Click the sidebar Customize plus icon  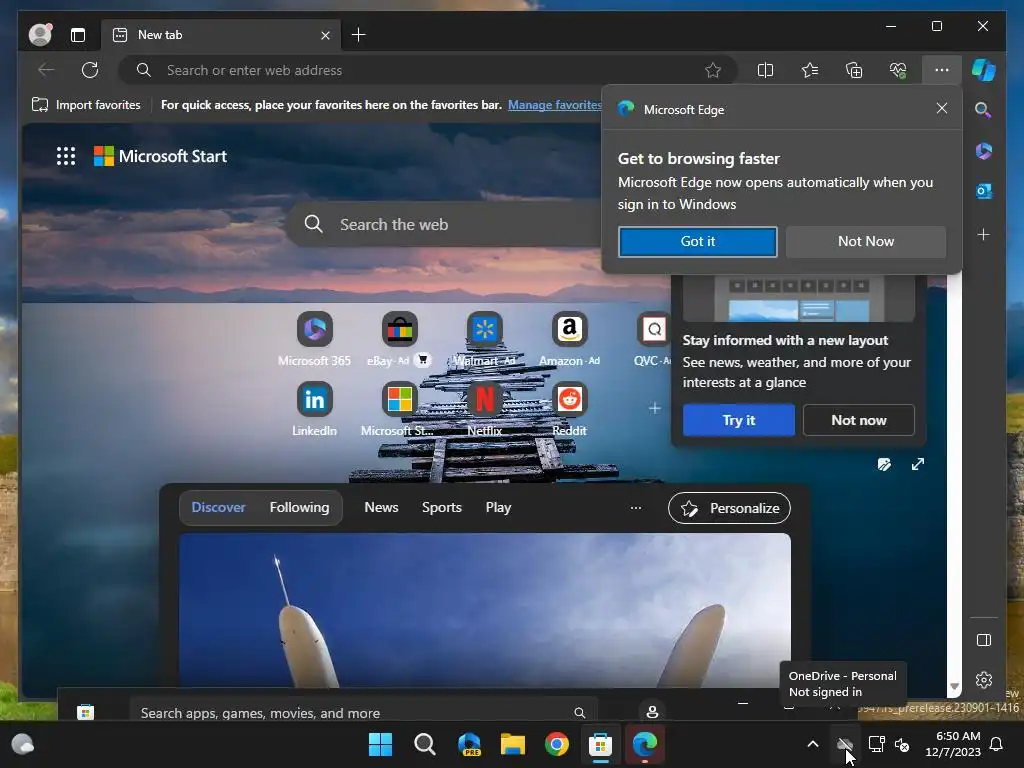click(x=984, y=234)
